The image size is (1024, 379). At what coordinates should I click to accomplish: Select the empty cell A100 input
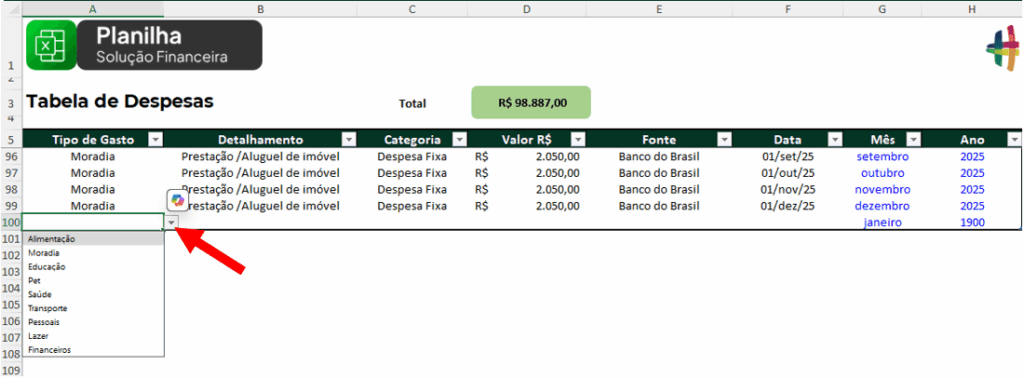(93, 222)
